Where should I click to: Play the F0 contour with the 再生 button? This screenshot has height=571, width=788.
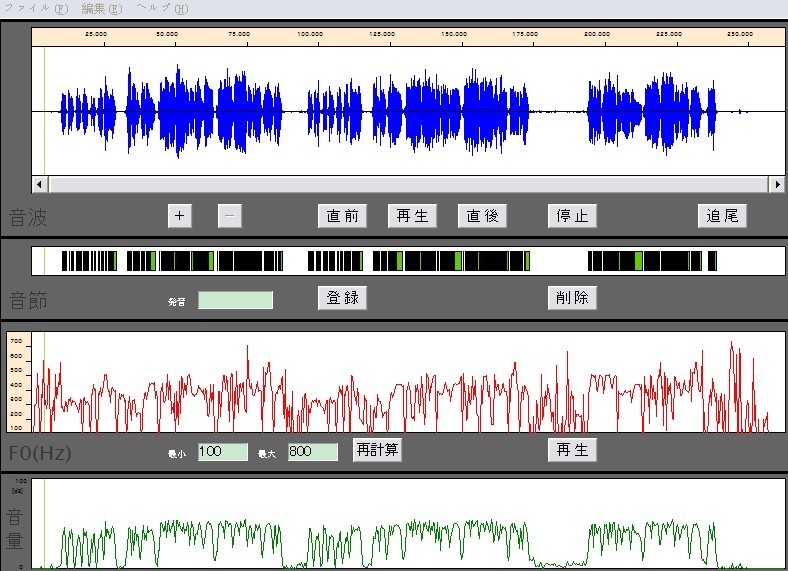(x=572, y=449)
